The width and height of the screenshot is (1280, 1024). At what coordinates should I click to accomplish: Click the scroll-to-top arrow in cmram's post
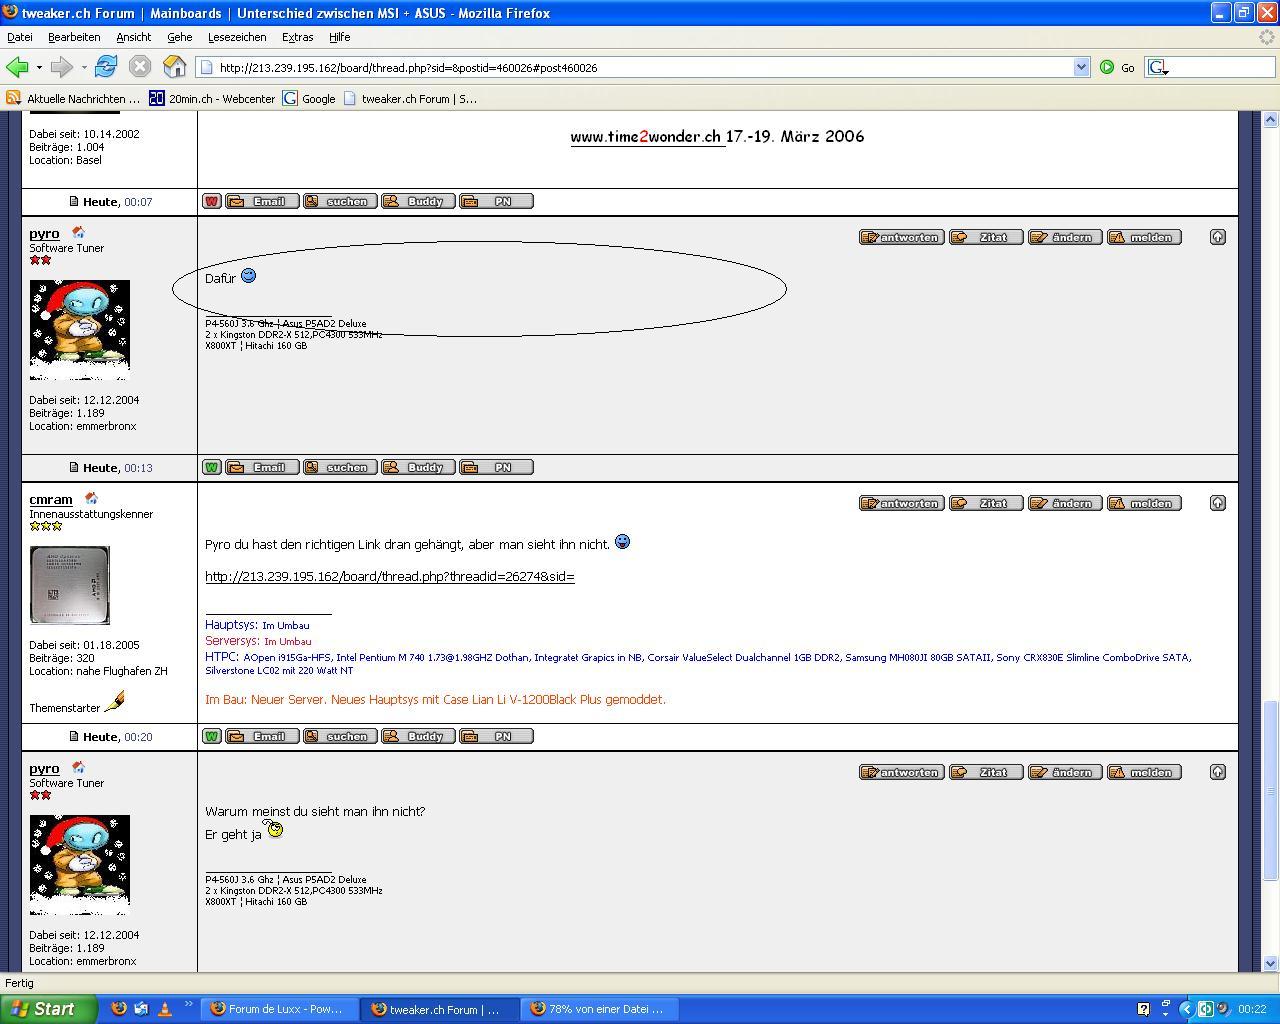pos(1217,503)
